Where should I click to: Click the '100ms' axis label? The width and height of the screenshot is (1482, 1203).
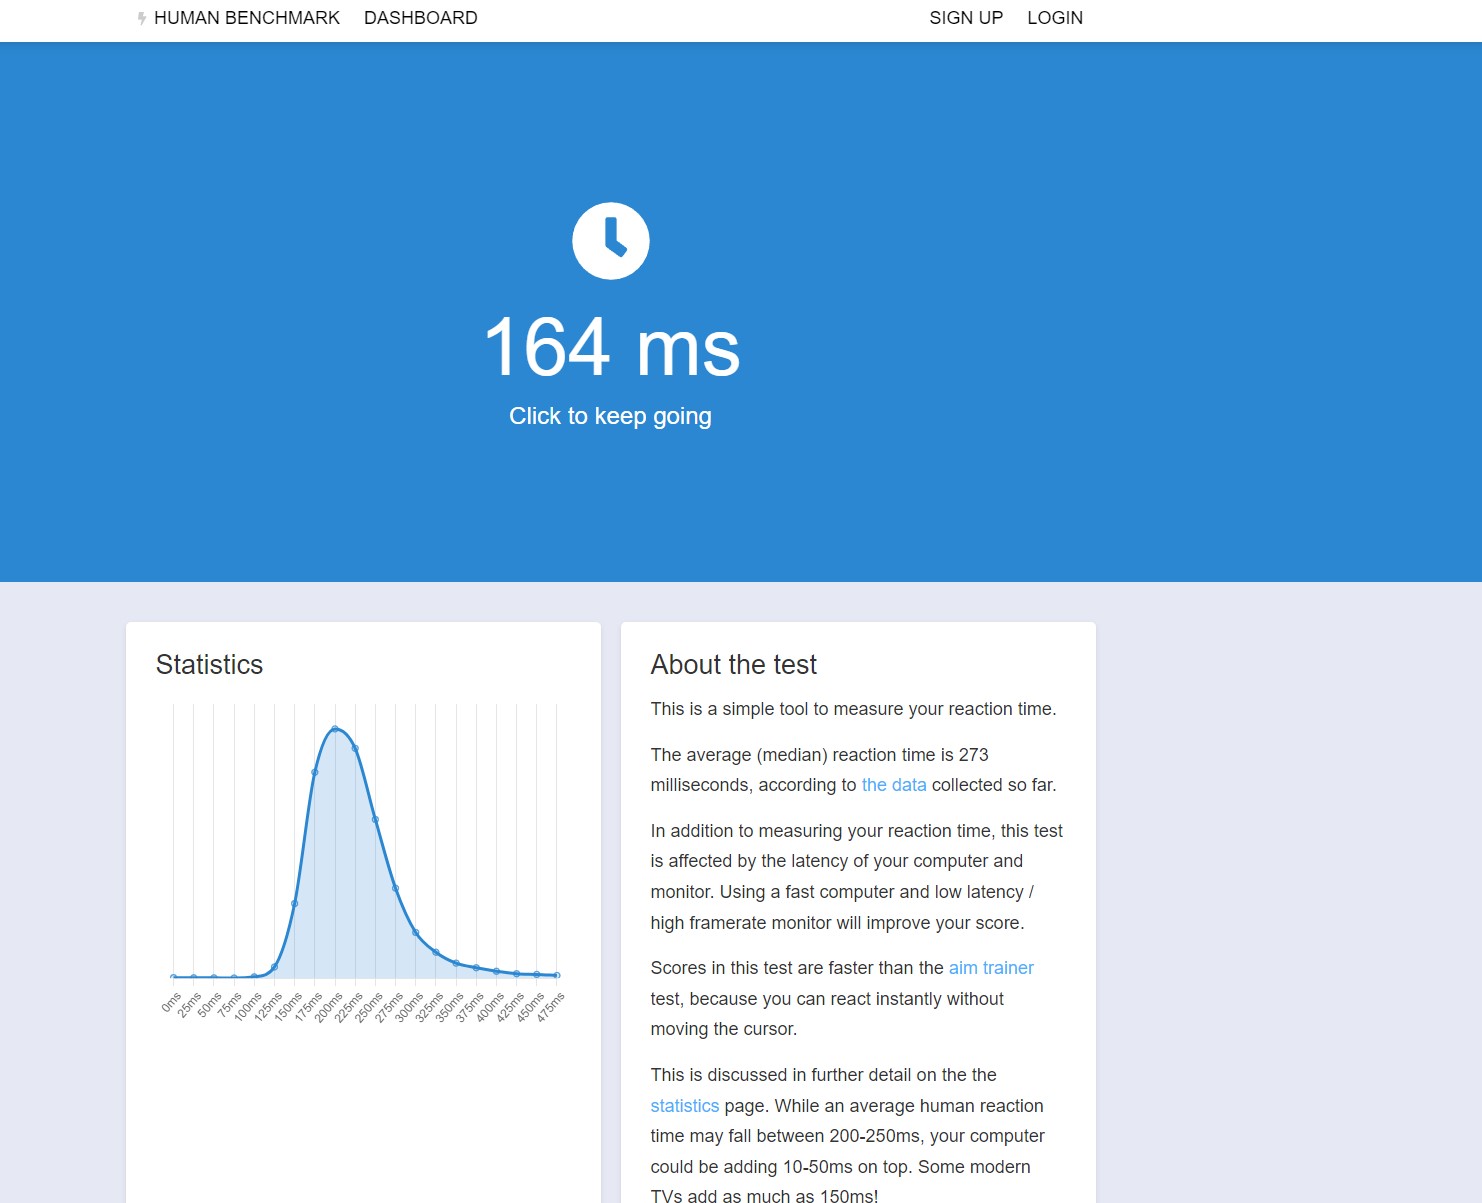(x=249, y=1006)
